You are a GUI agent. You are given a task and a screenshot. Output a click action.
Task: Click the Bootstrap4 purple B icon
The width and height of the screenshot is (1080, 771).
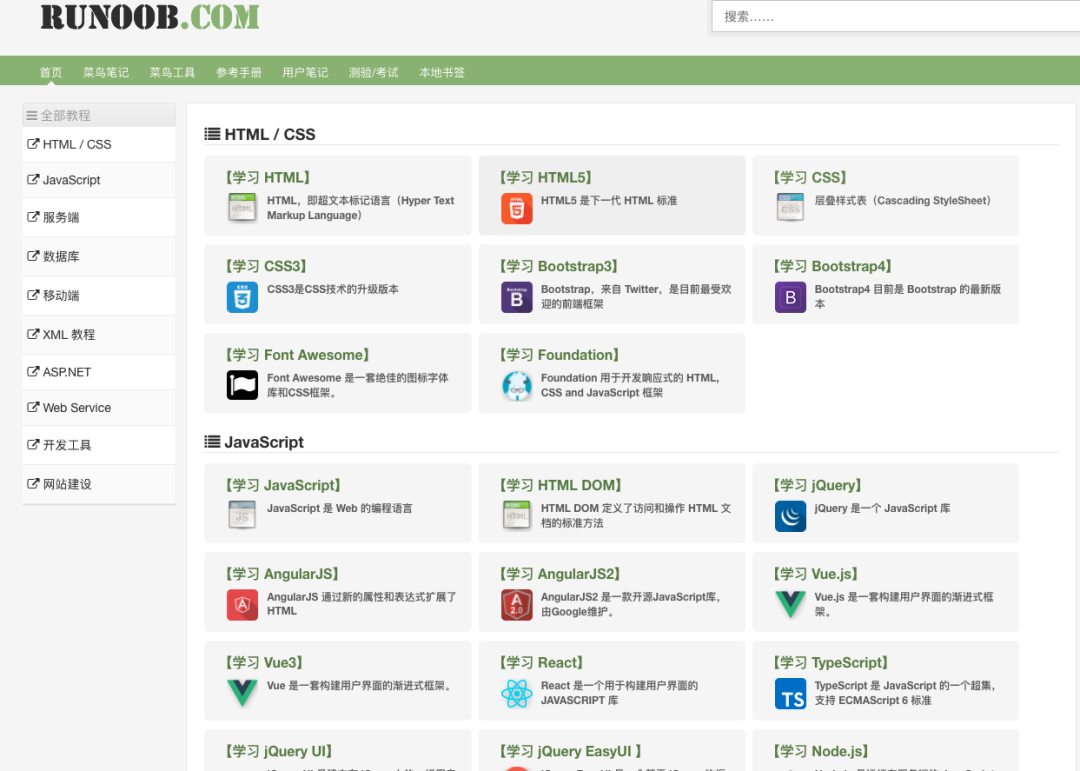(790, 297)
